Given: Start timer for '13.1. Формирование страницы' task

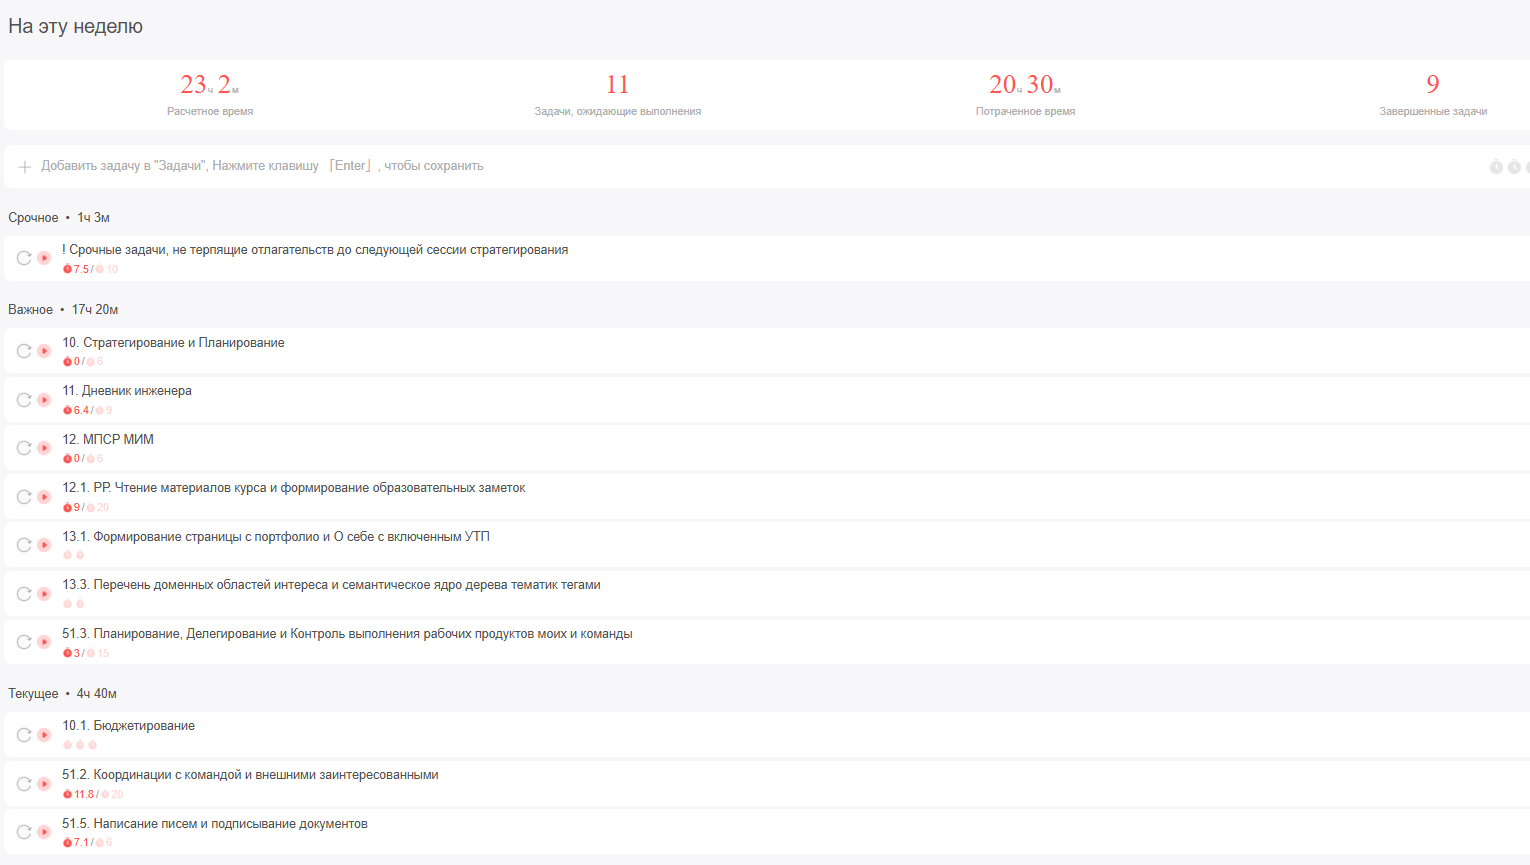Looking at the screenshot, I should tap(44, 545).
